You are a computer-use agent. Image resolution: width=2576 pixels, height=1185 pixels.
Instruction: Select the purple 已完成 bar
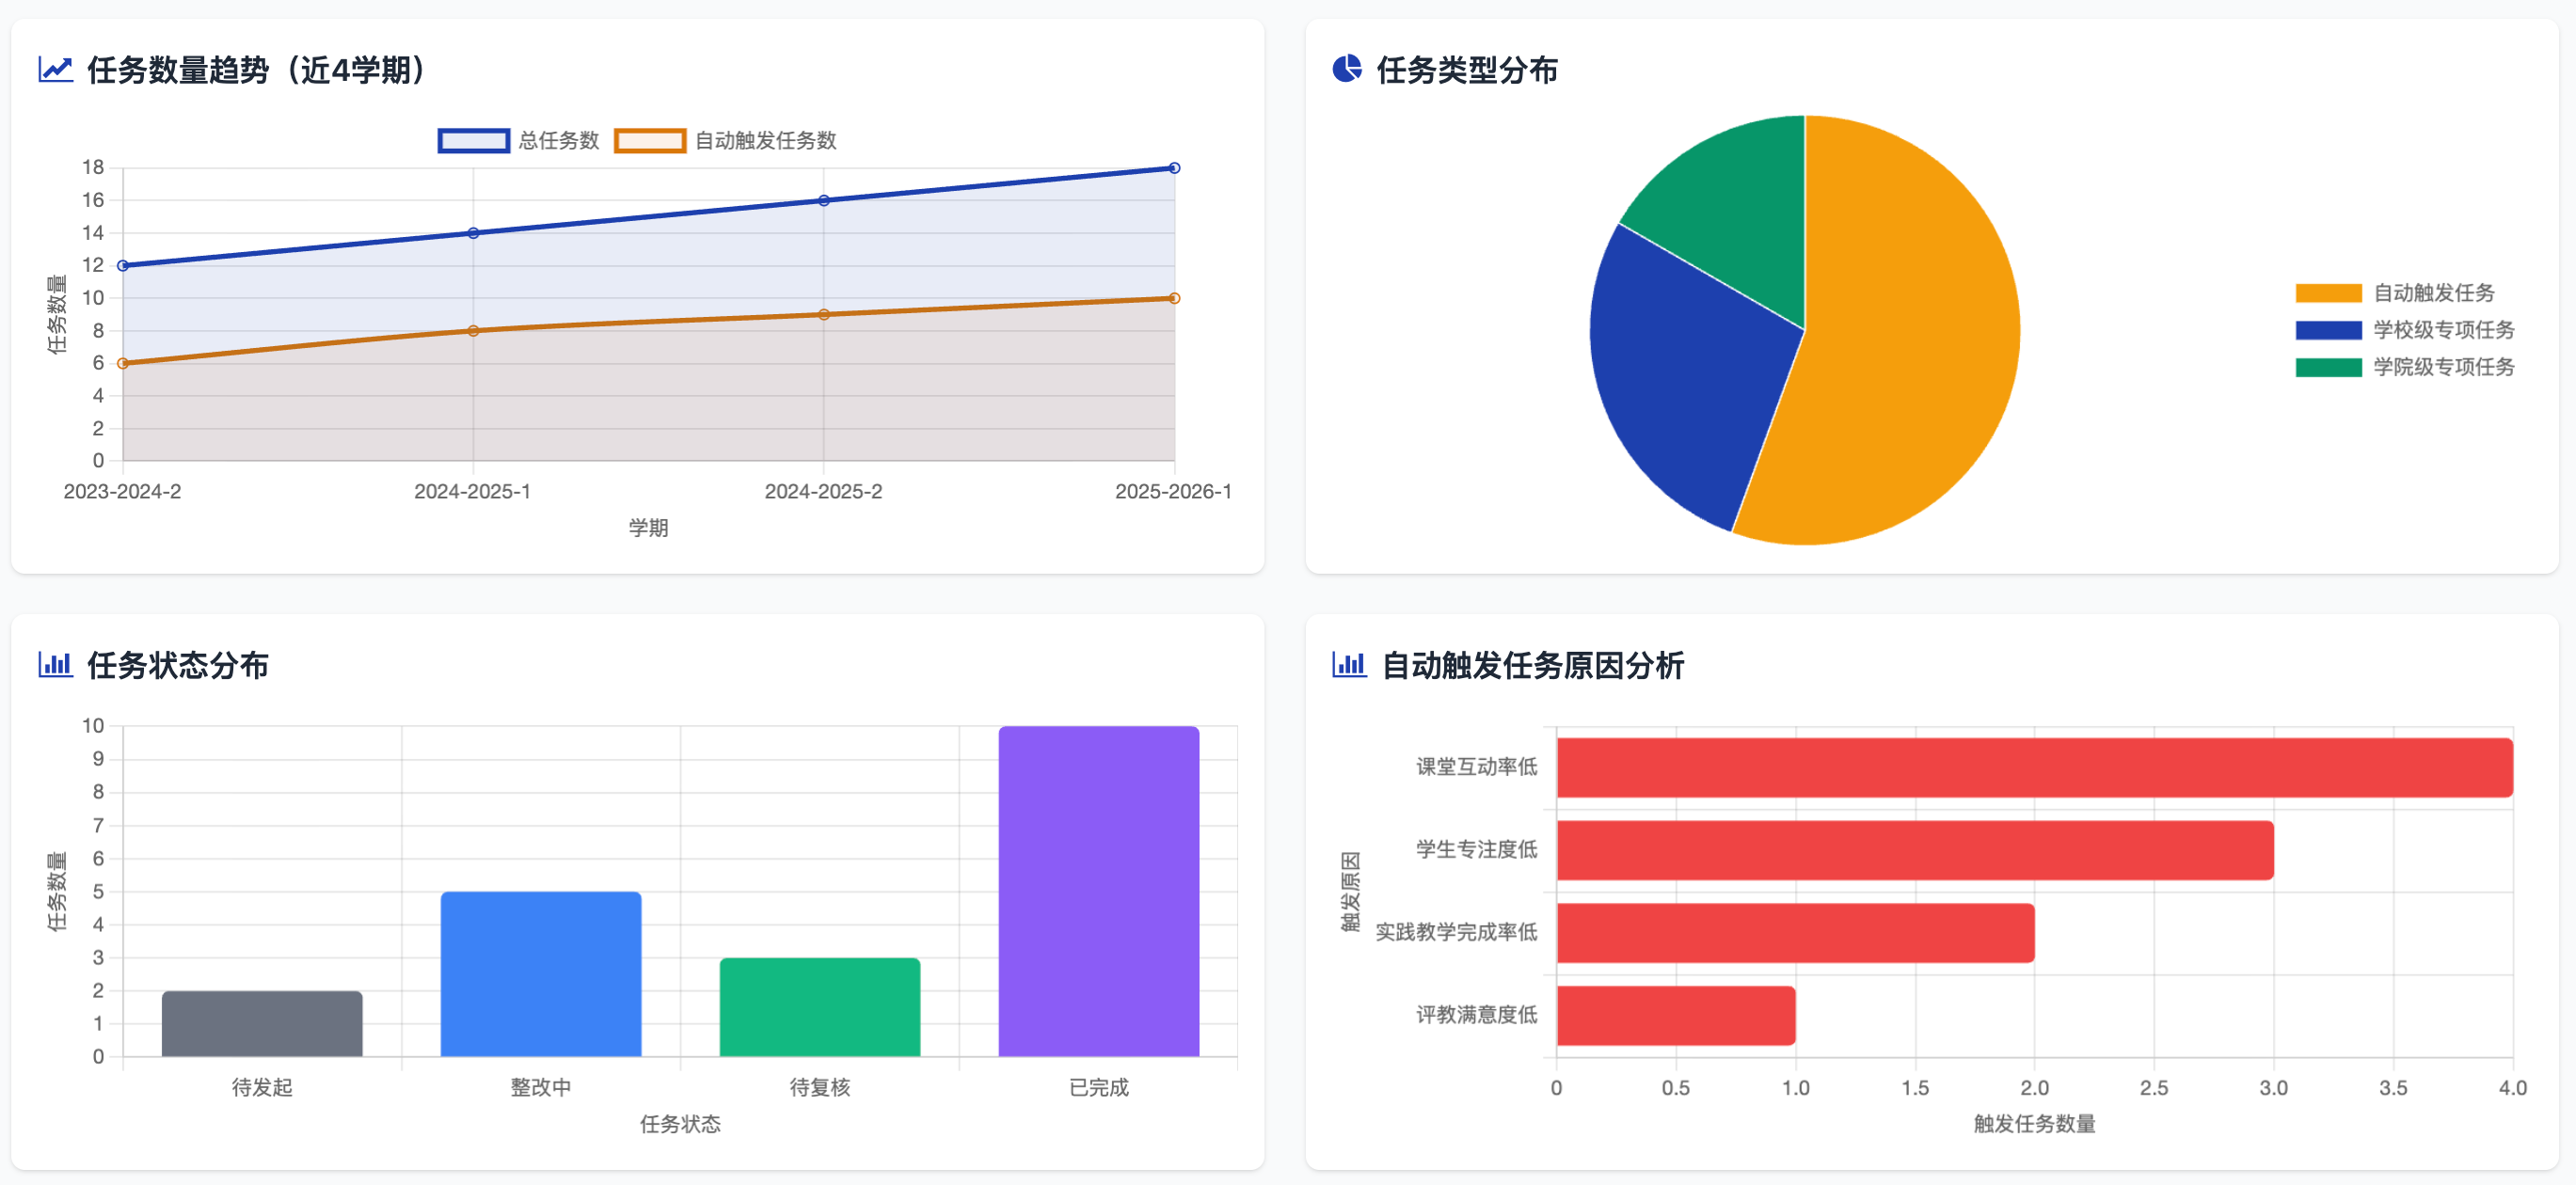pos(1098,890)
